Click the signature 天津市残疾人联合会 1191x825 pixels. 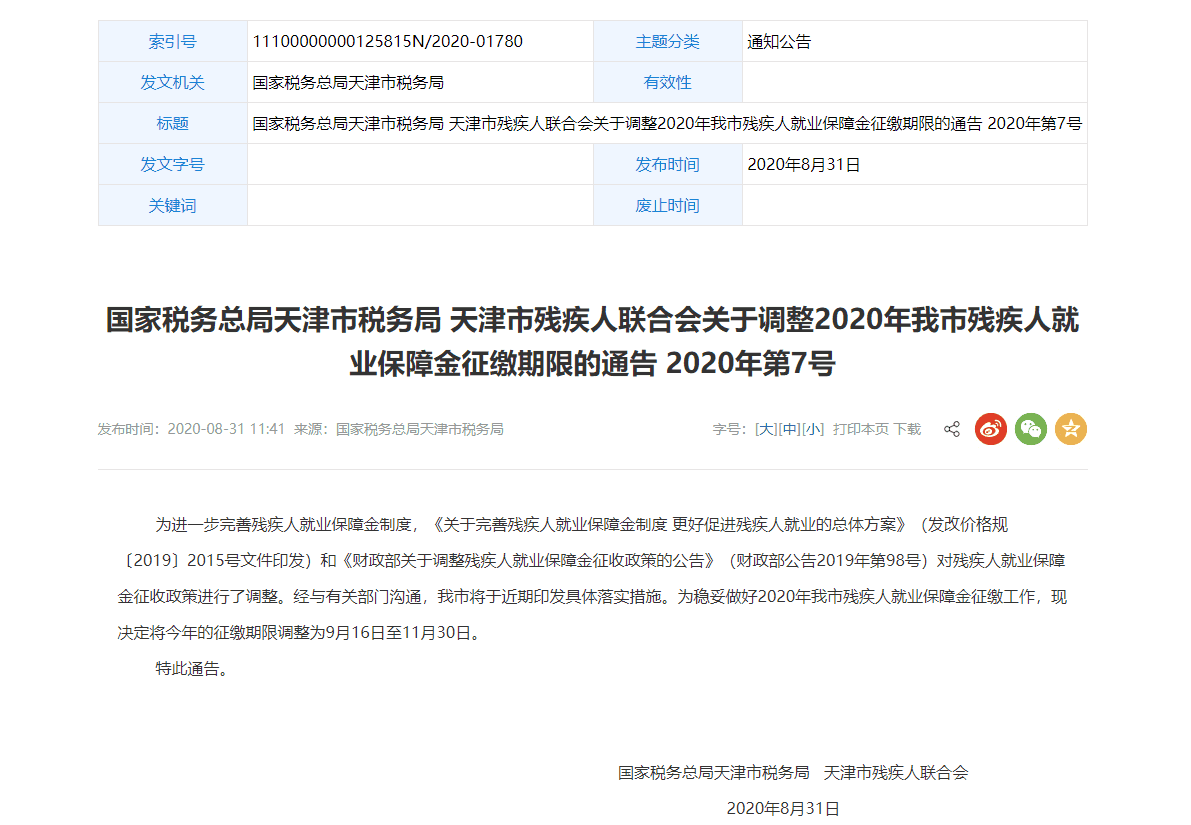point(896,773)
